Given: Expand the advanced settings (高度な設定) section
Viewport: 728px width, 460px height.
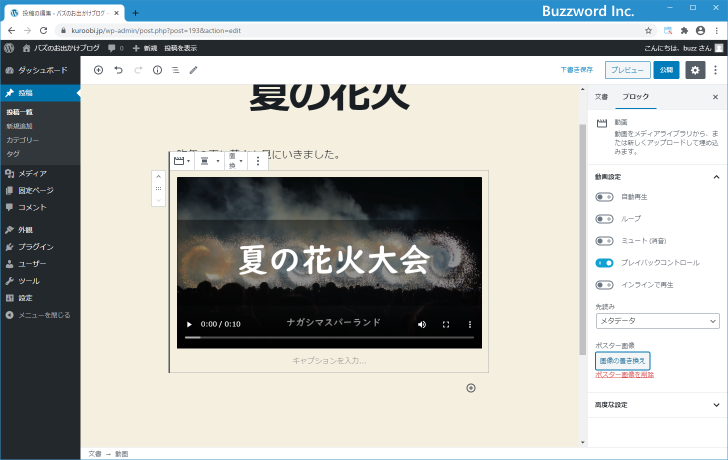Looking at the screenshot, I should (657, 405).
